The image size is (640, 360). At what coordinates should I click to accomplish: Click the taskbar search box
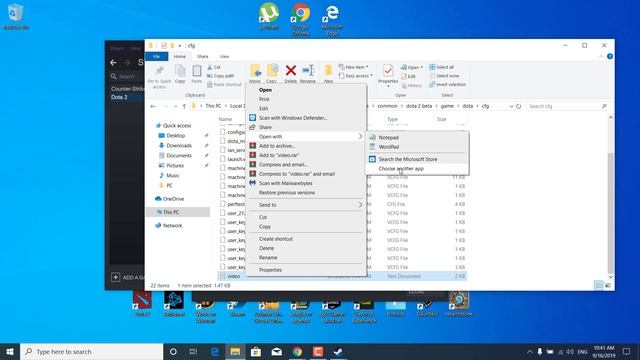[x=91, y=351]
